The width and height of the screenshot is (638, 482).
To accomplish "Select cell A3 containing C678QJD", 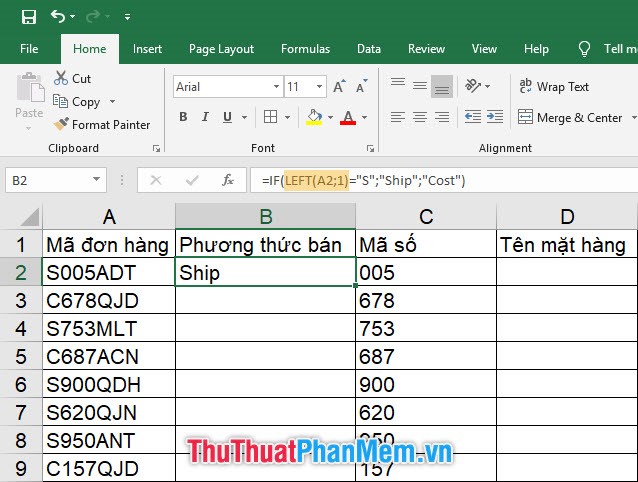I will click(x=109, y=300).
